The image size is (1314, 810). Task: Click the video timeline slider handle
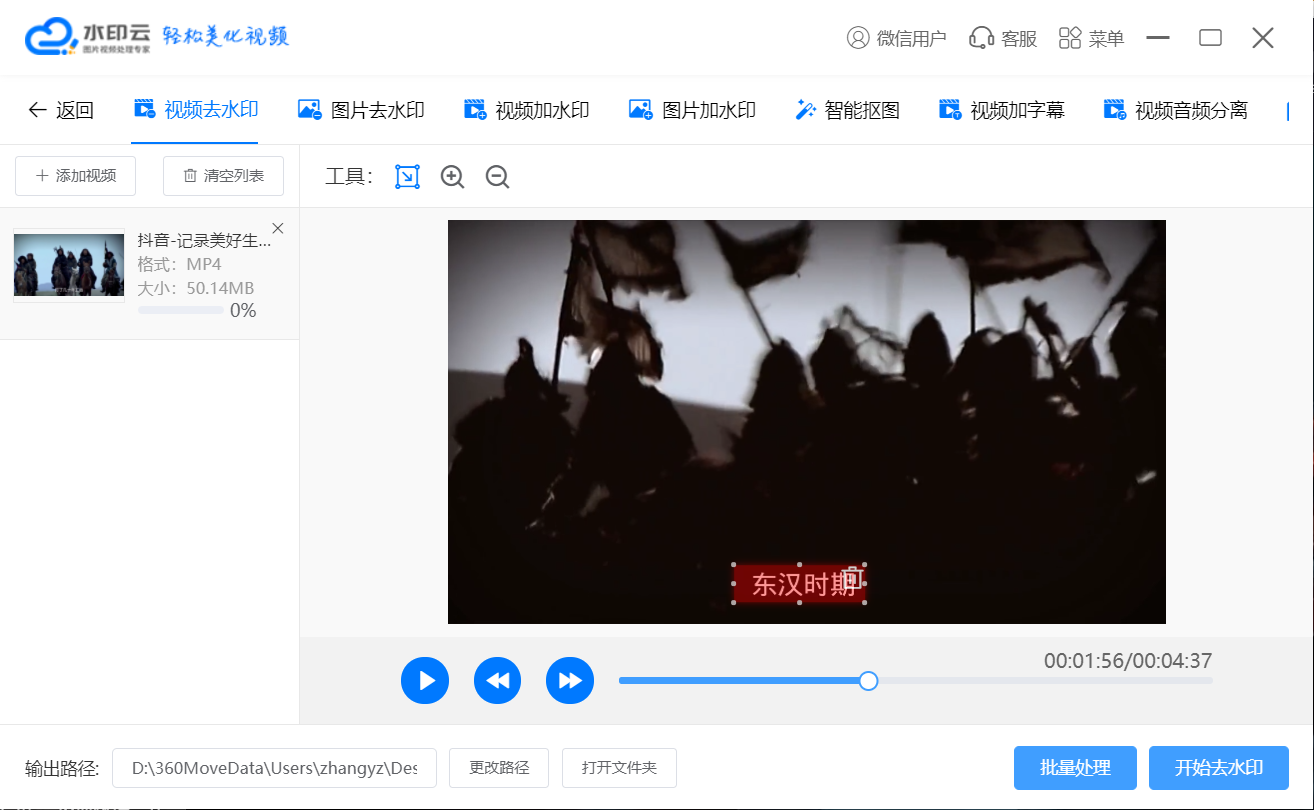pos(869,681)
